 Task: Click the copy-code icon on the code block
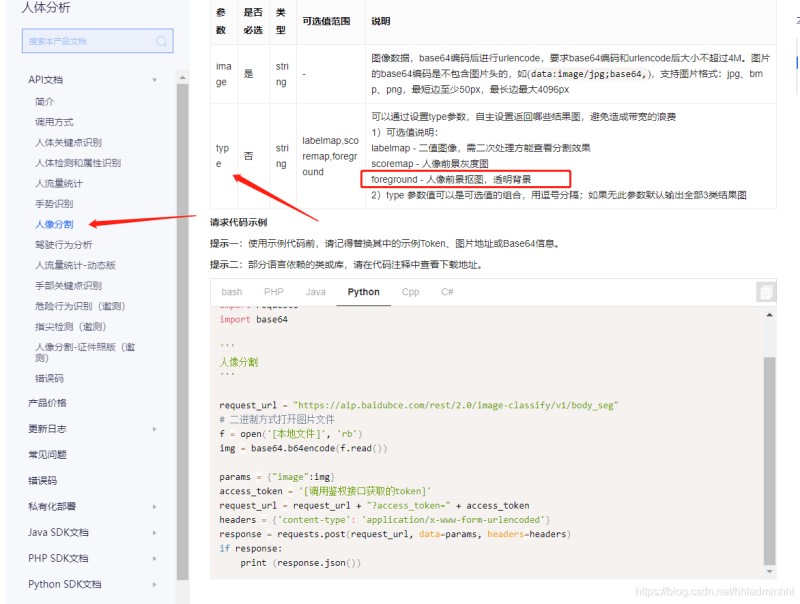tap(764, 291)
